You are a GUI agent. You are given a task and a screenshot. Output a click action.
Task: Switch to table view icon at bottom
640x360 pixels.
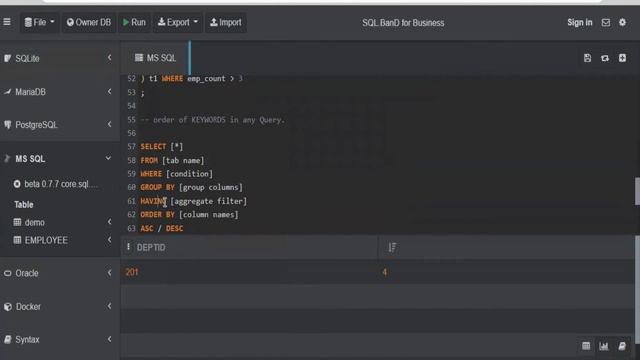click(x=586, y=346)
